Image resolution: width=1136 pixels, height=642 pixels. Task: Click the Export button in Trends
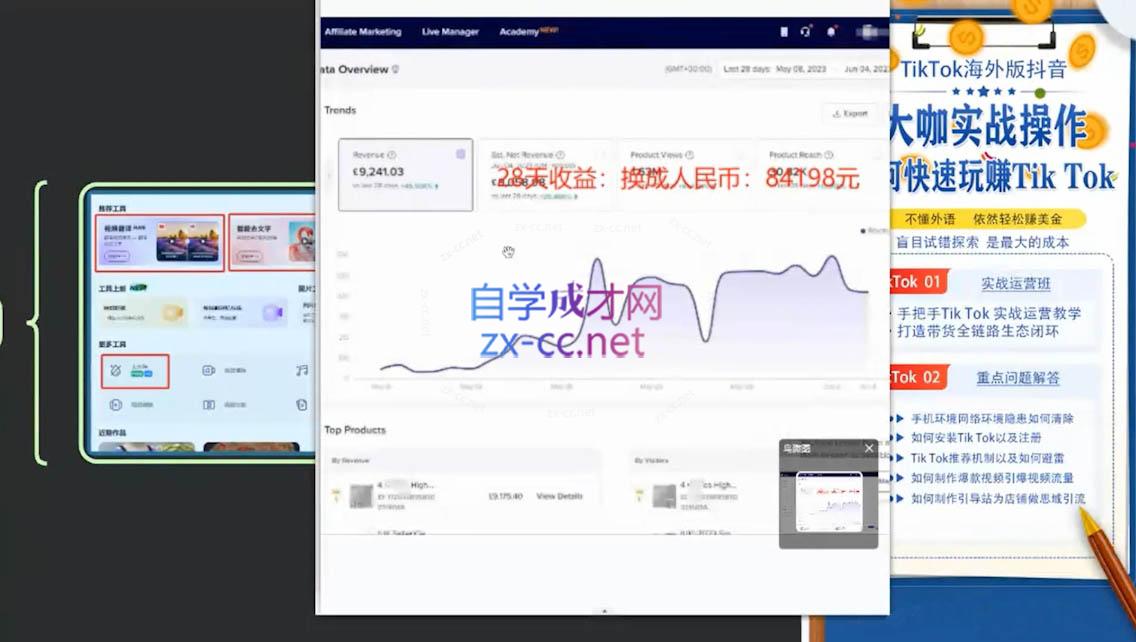coord(849,114)
